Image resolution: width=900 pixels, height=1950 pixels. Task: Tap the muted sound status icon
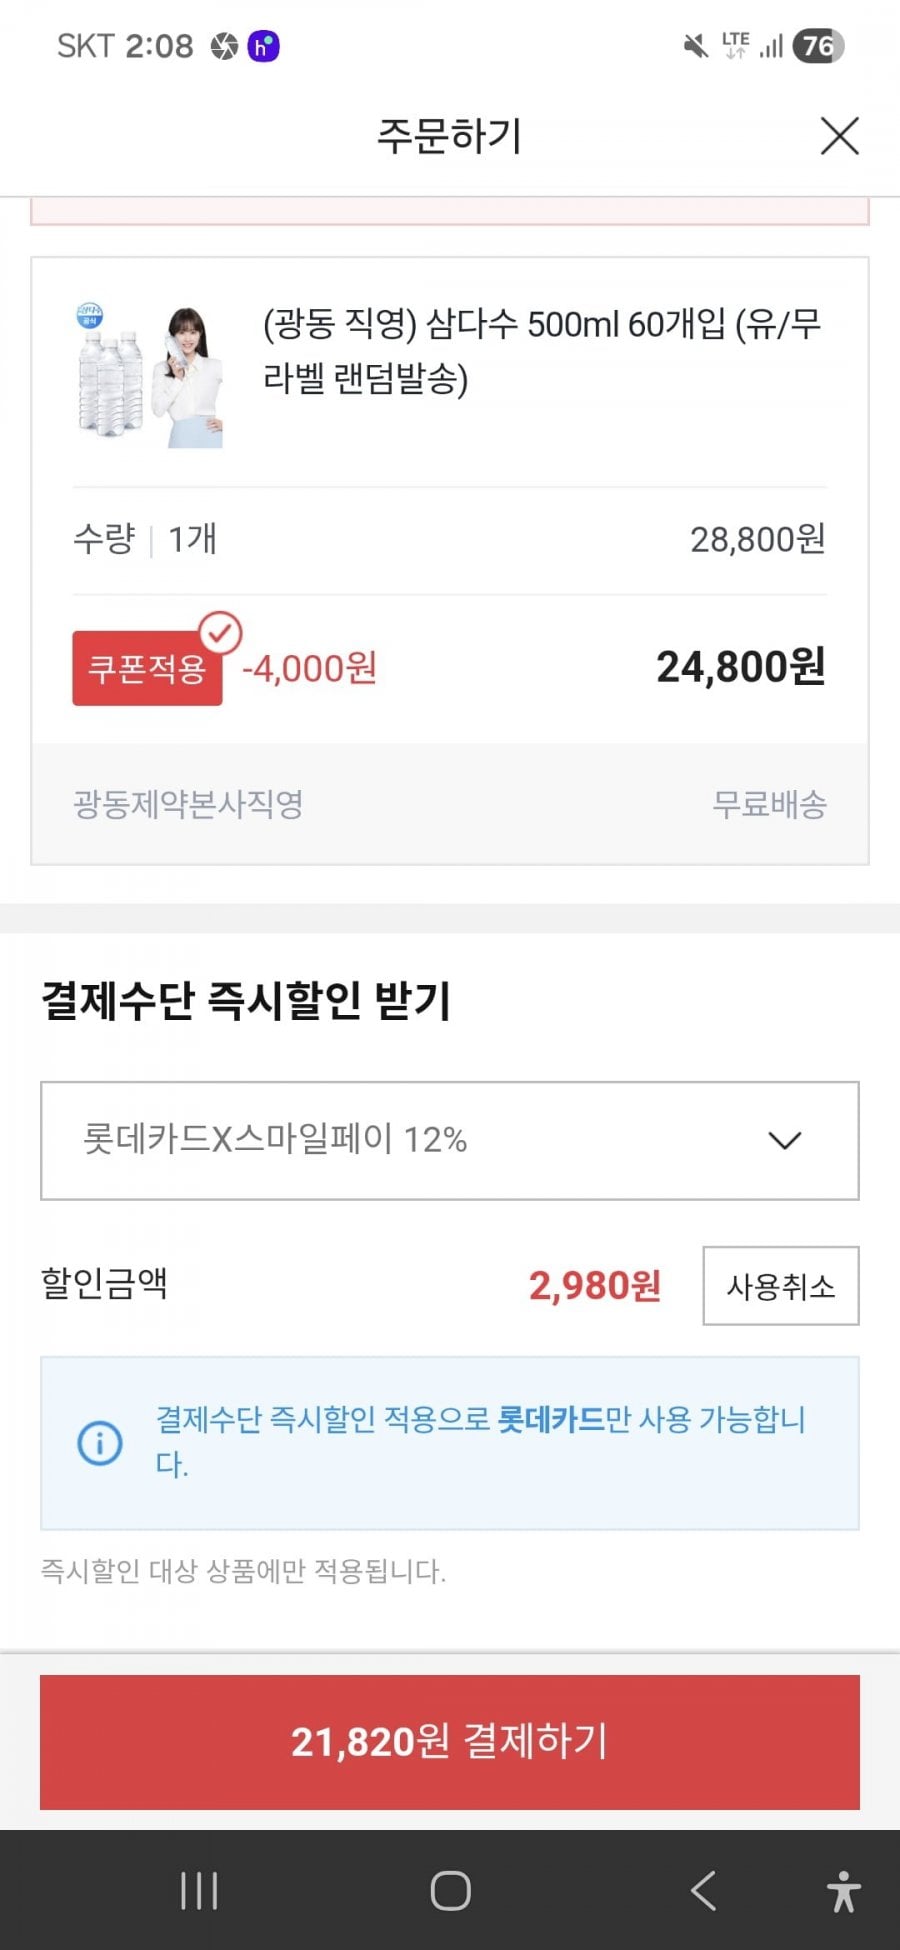click(x=695, y=46)
